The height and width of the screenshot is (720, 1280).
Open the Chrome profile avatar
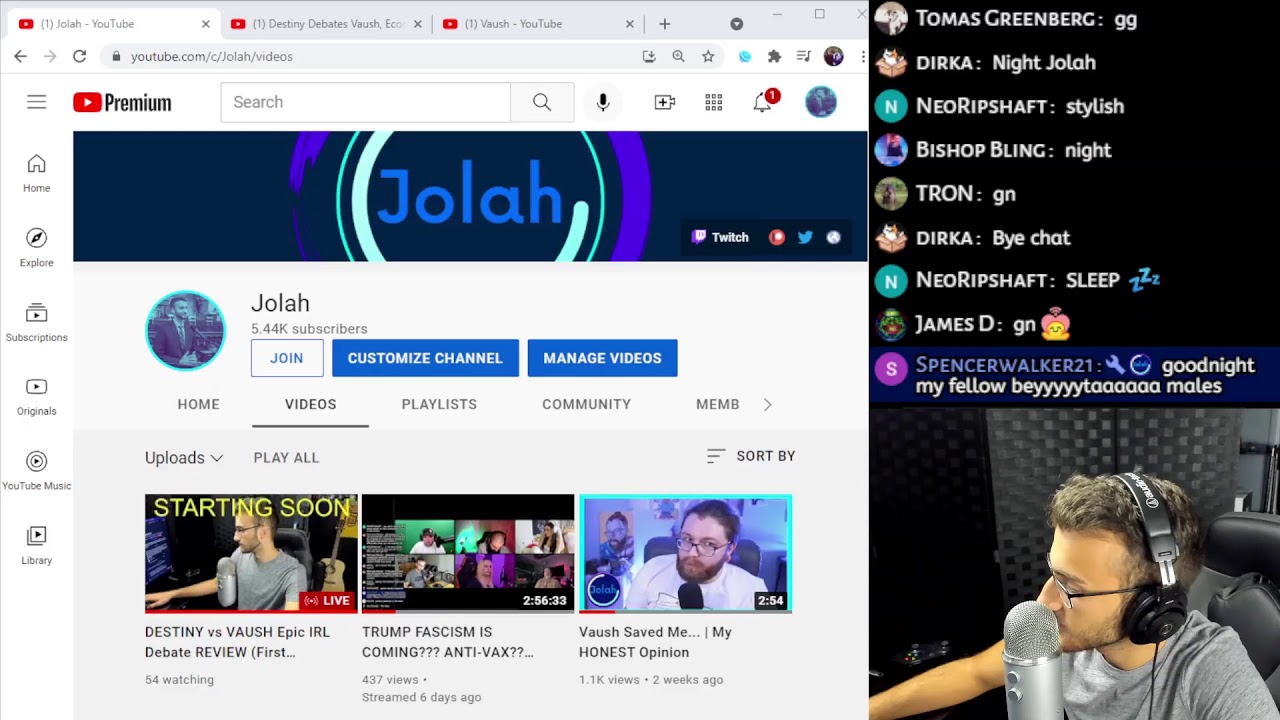click(833, 56)
